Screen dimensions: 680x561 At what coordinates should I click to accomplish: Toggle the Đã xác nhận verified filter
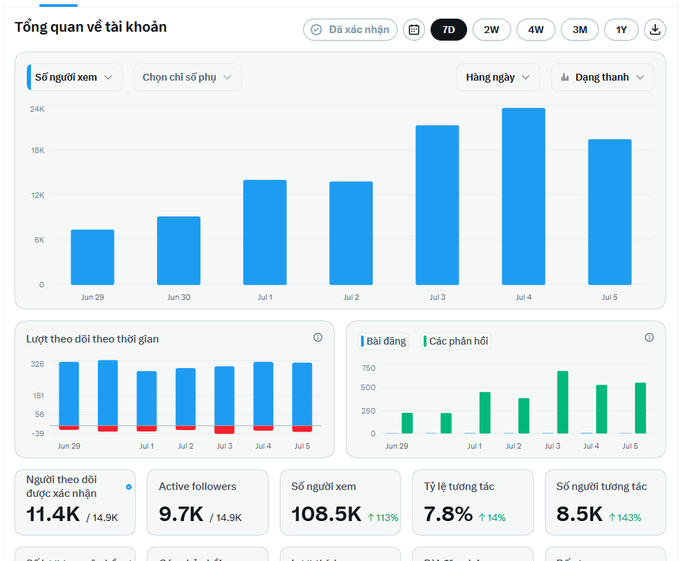[350, 29]
